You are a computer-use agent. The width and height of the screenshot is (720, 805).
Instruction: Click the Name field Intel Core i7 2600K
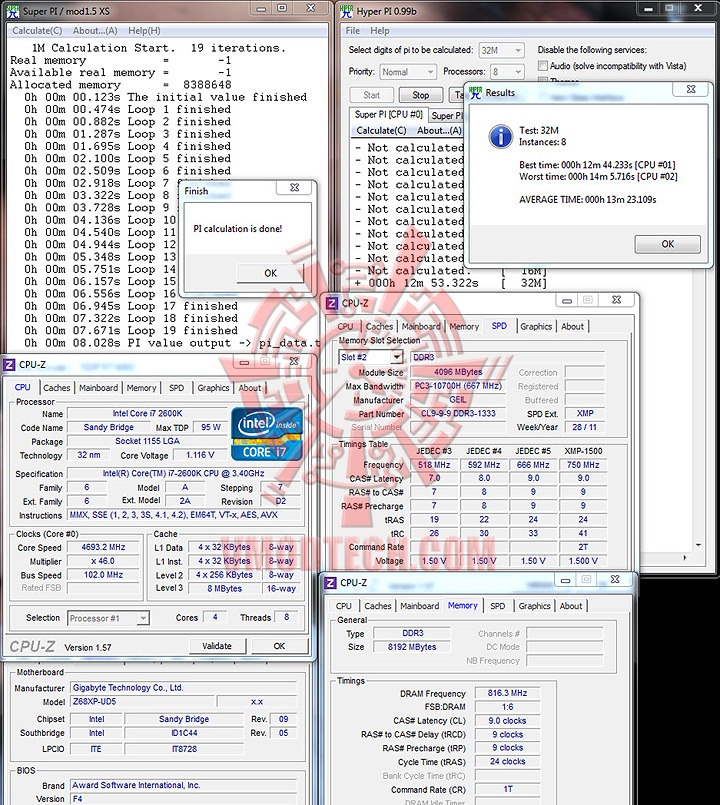147,414
